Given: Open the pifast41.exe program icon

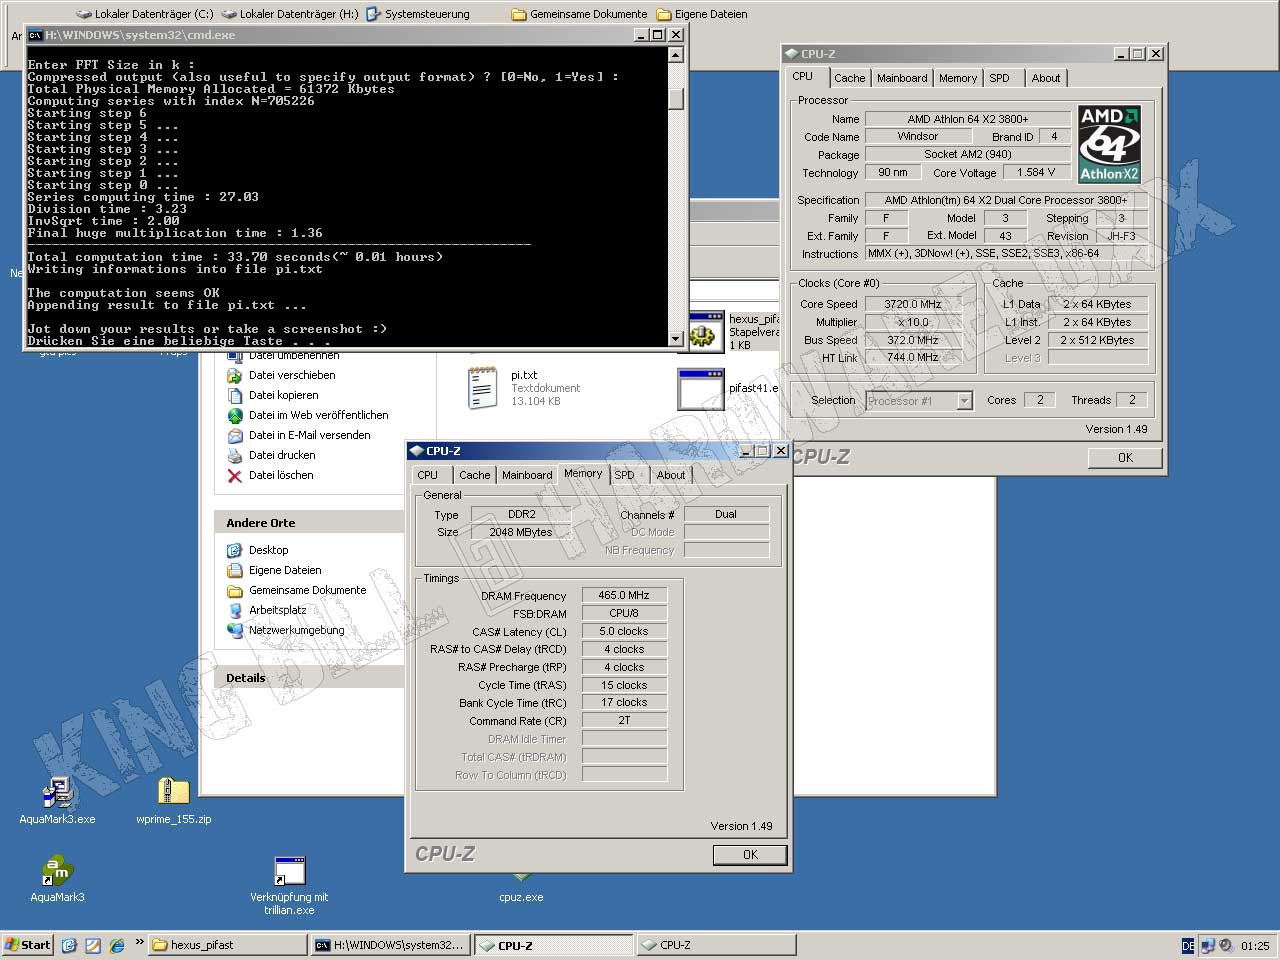Looking at the screenshot, I should tap(700, 389).
